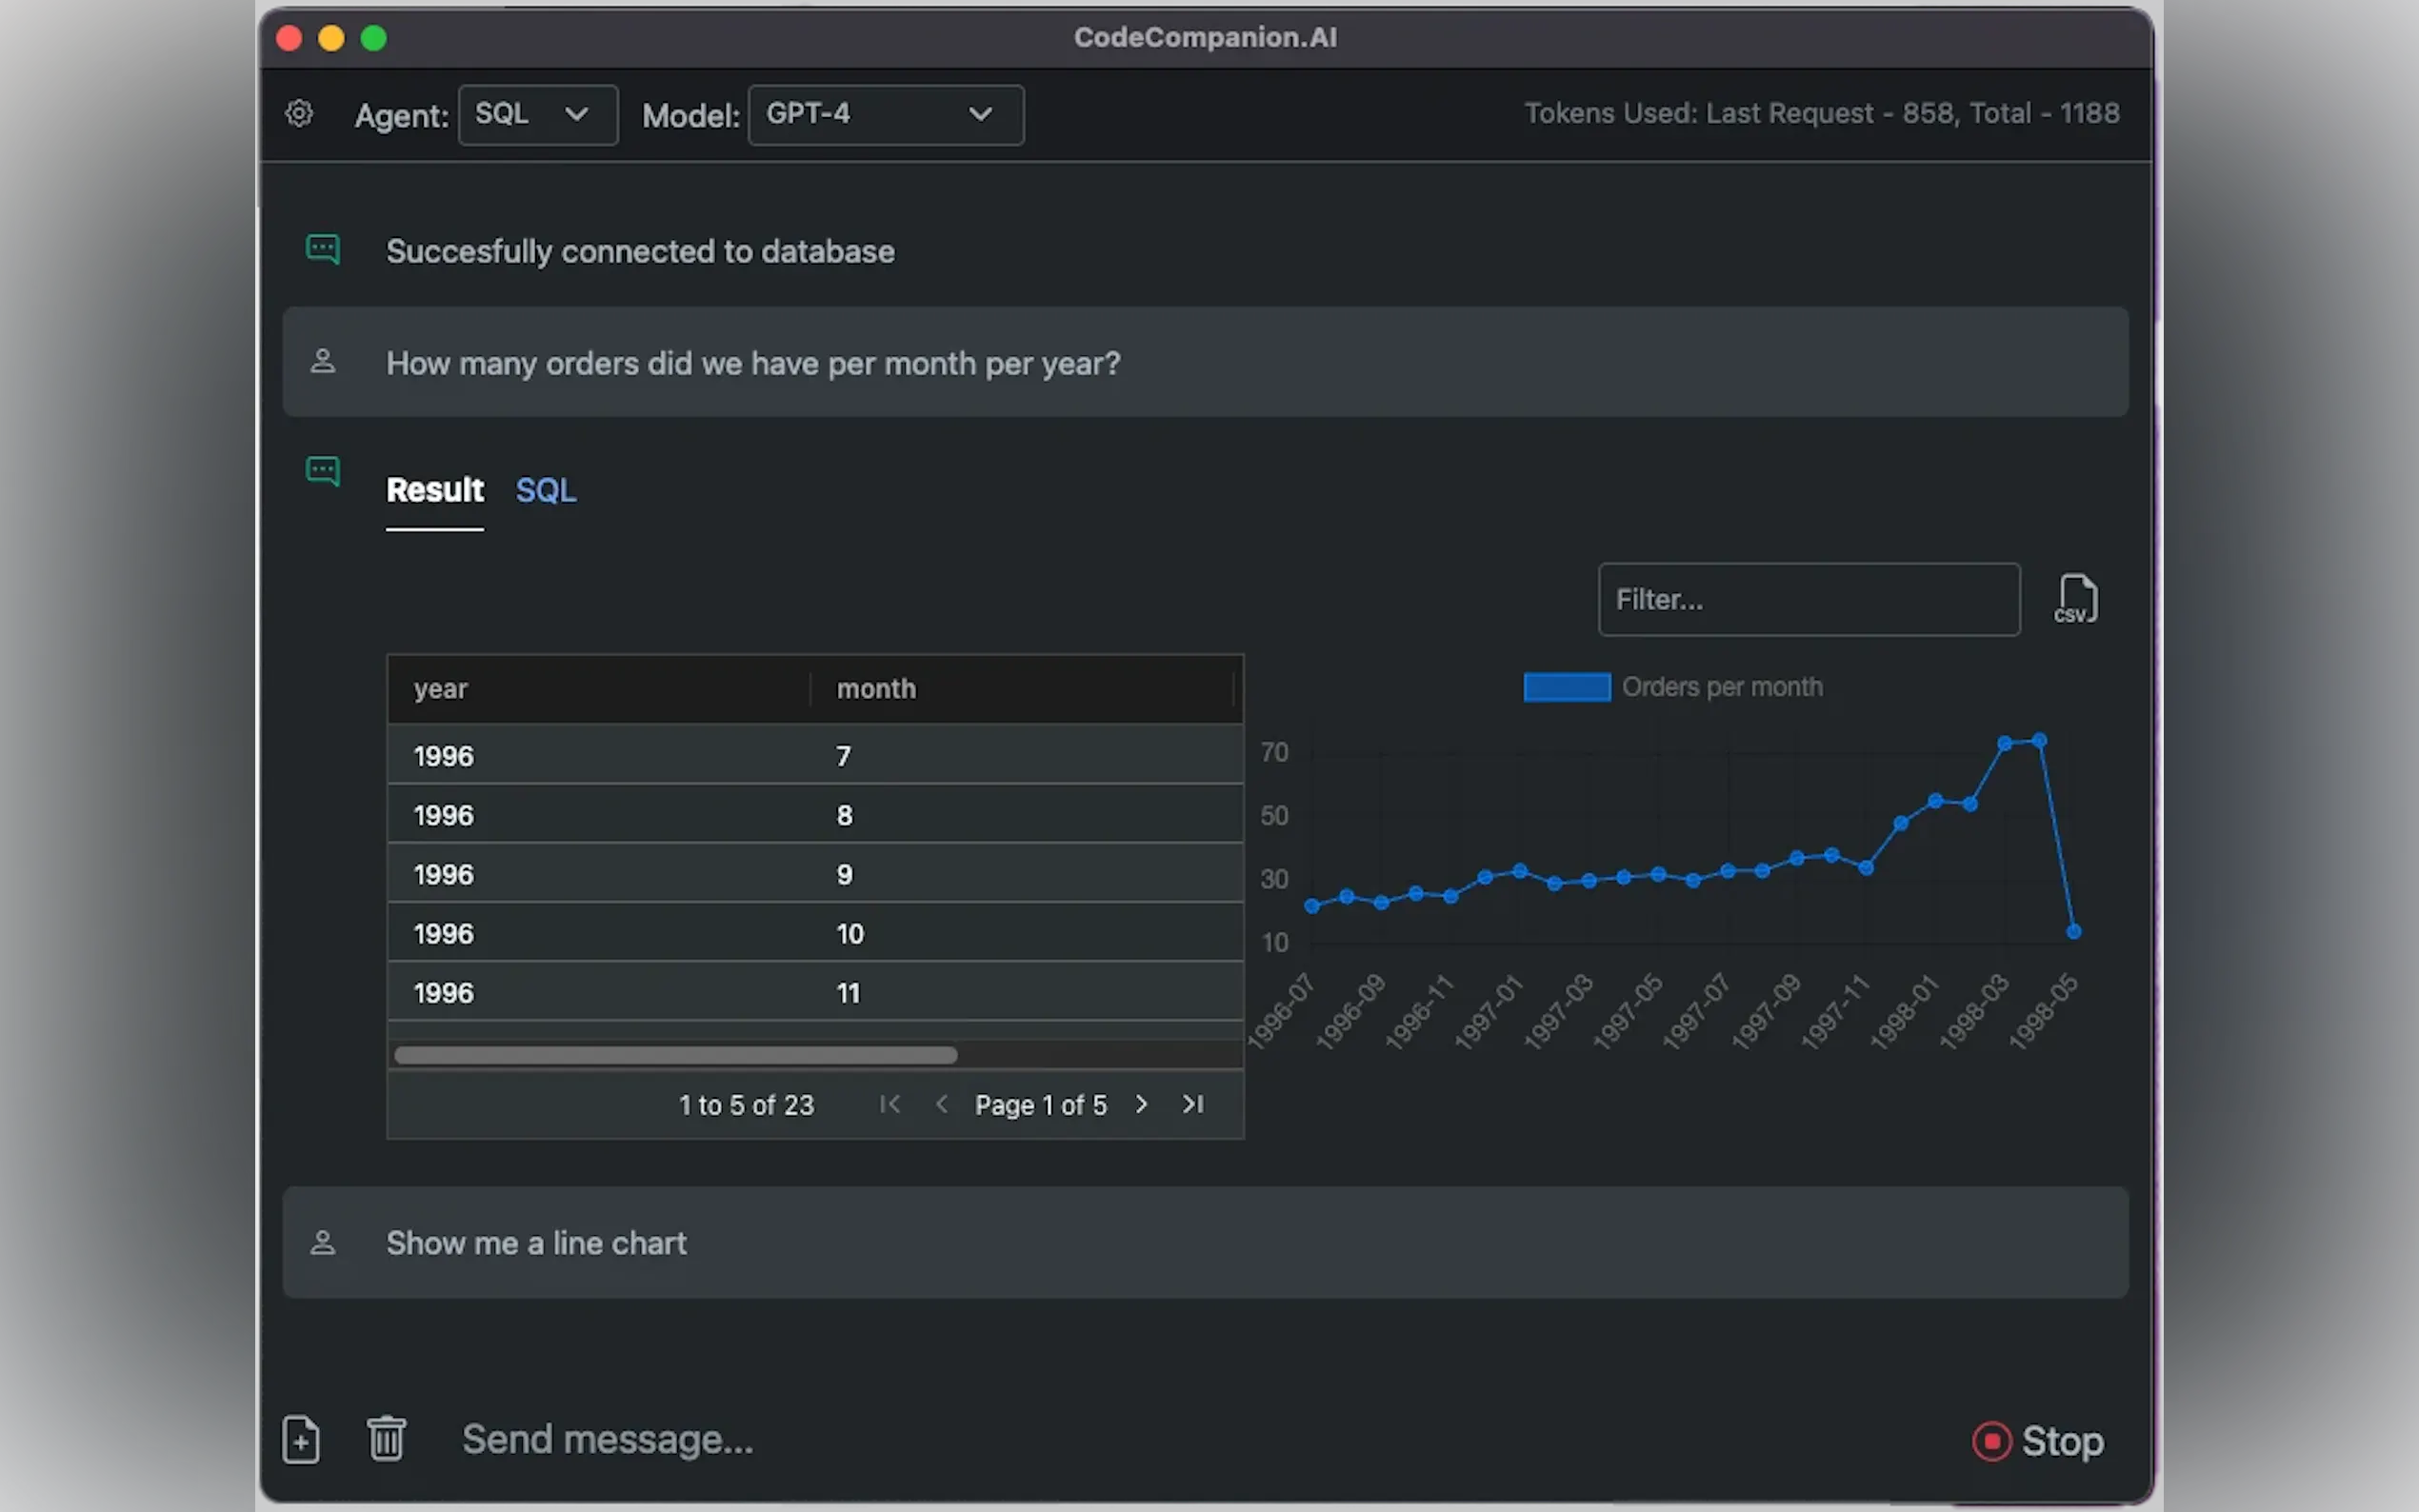
Task: Sort by the month column header
Action: pyautogui.click(x=876, y=689)
